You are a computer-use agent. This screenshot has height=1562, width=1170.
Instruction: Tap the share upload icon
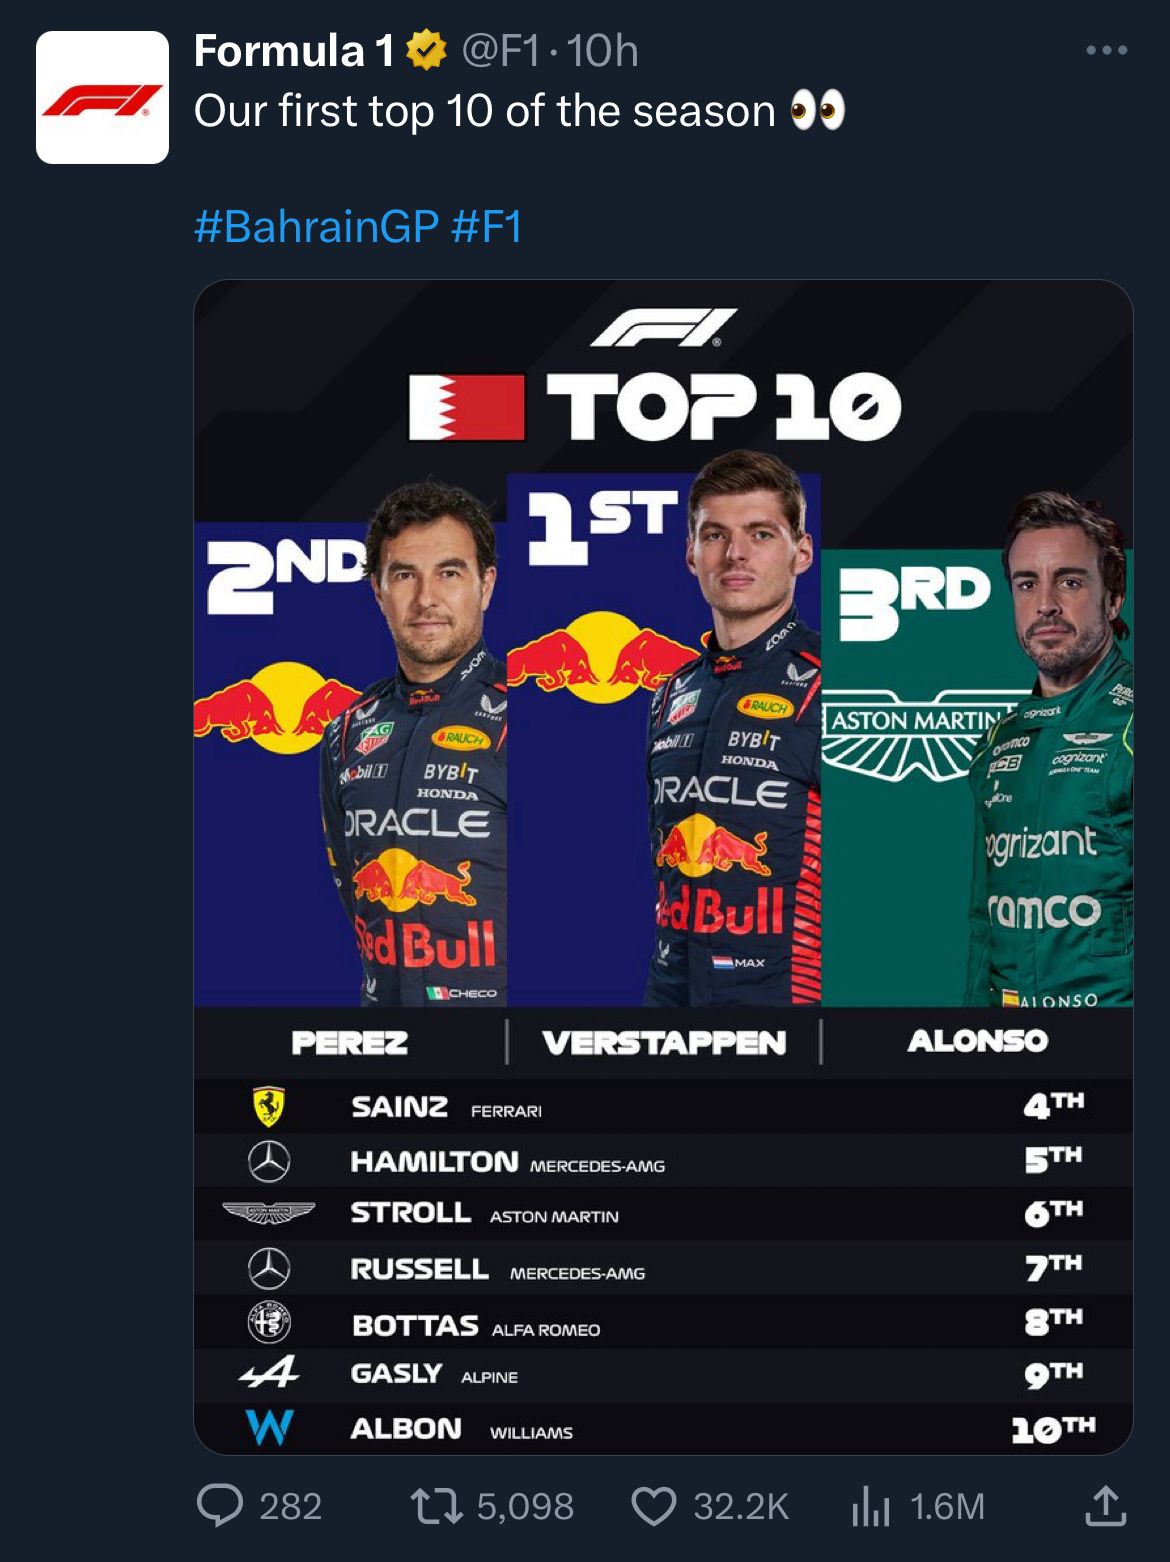pyautogui.click(x=1106, y=1505)
